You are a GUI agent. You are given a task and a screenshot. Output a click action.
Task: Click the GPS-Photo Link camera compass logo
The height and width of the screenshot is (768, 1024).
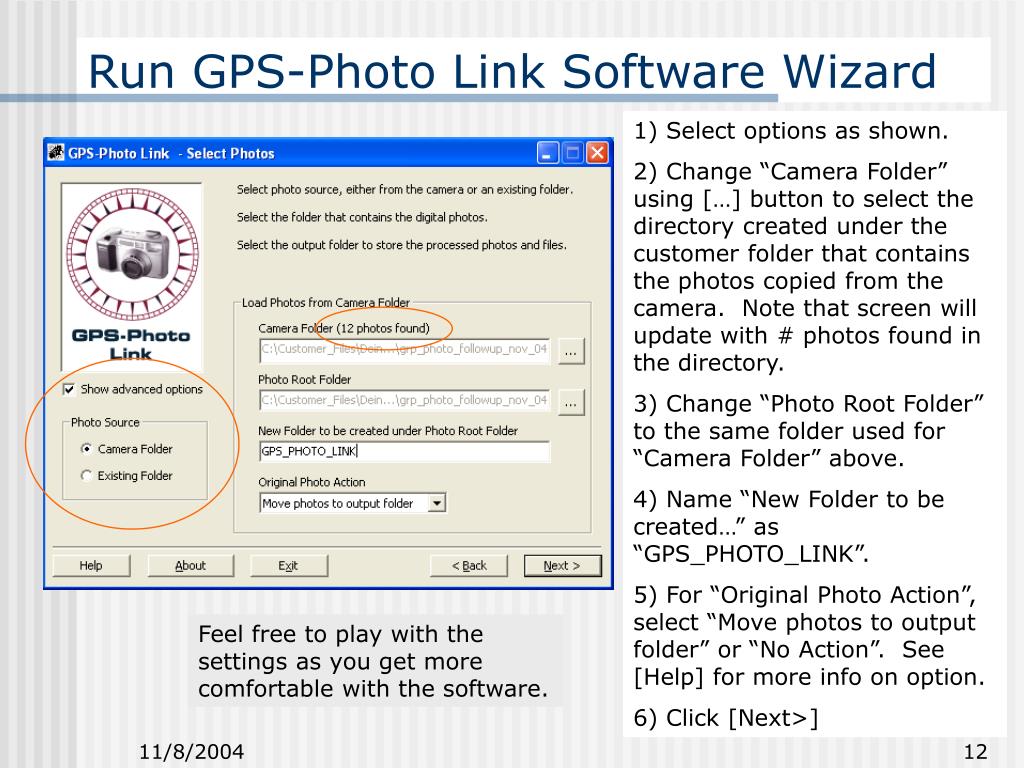coord(133,255)
